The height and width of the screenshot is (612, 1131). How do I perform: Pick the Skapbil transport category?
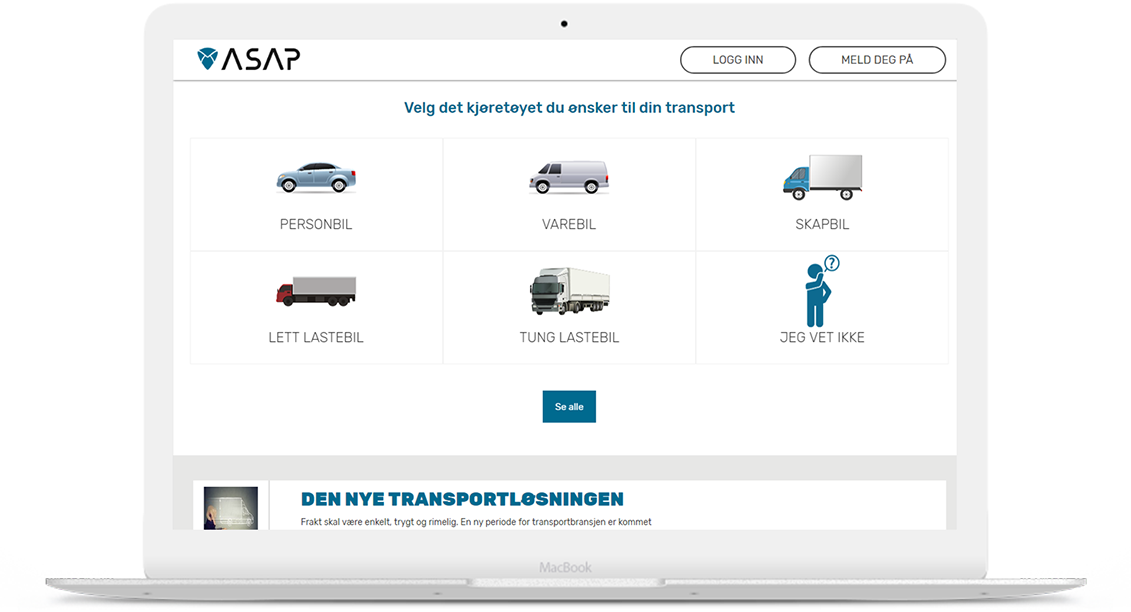(x=822, y=194)
